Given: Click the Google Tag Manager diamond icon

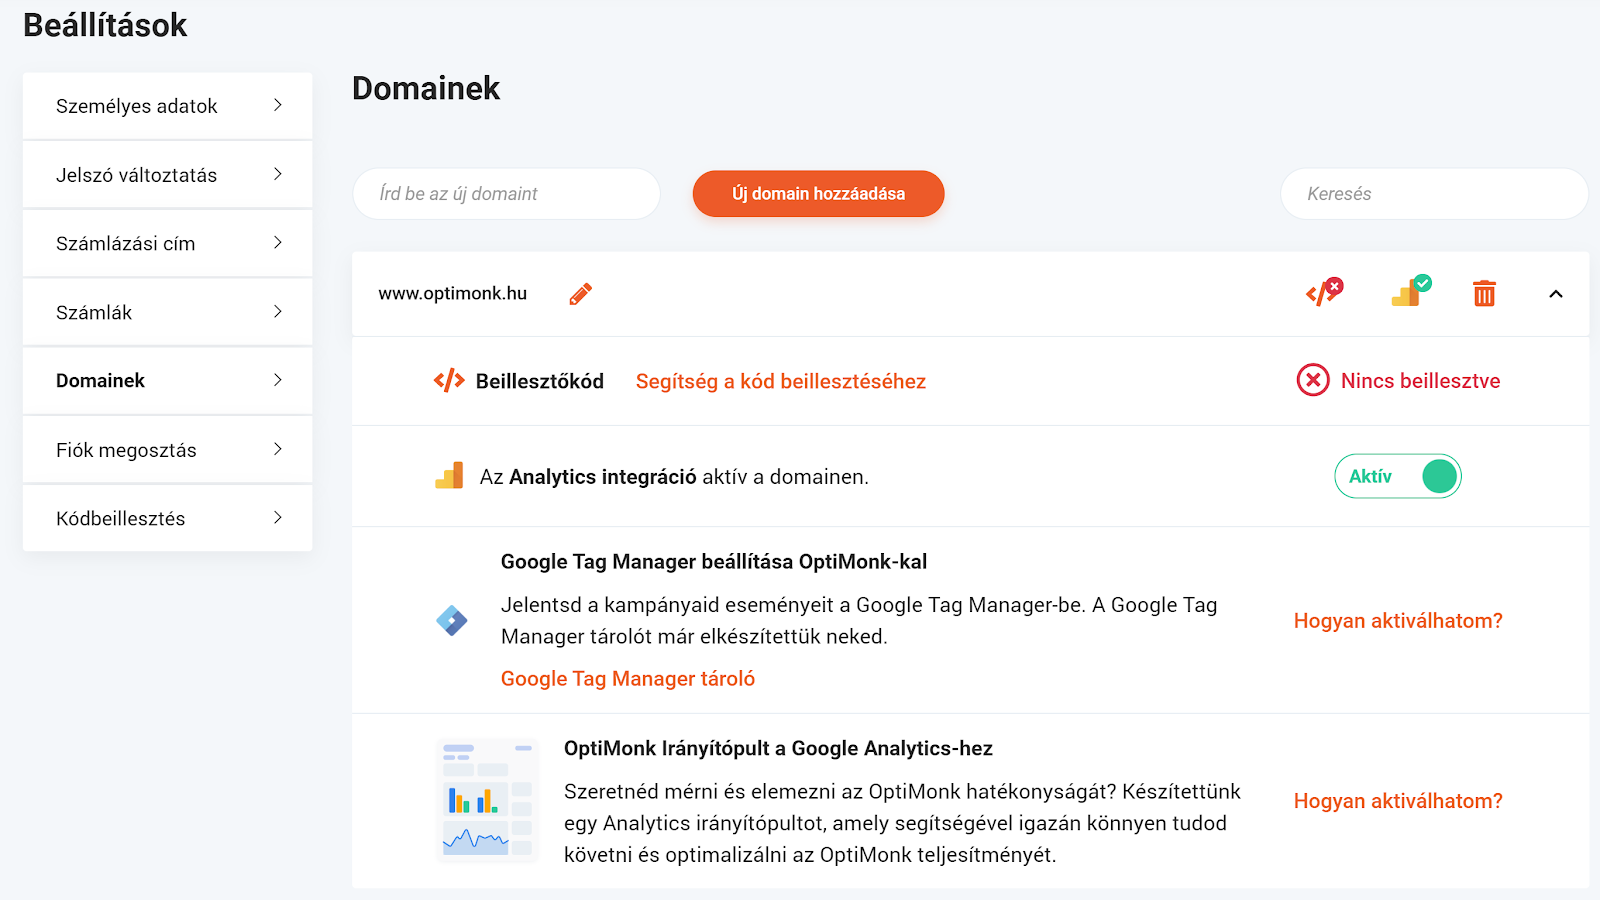Looking at the screenshot, I should (452, 620).
